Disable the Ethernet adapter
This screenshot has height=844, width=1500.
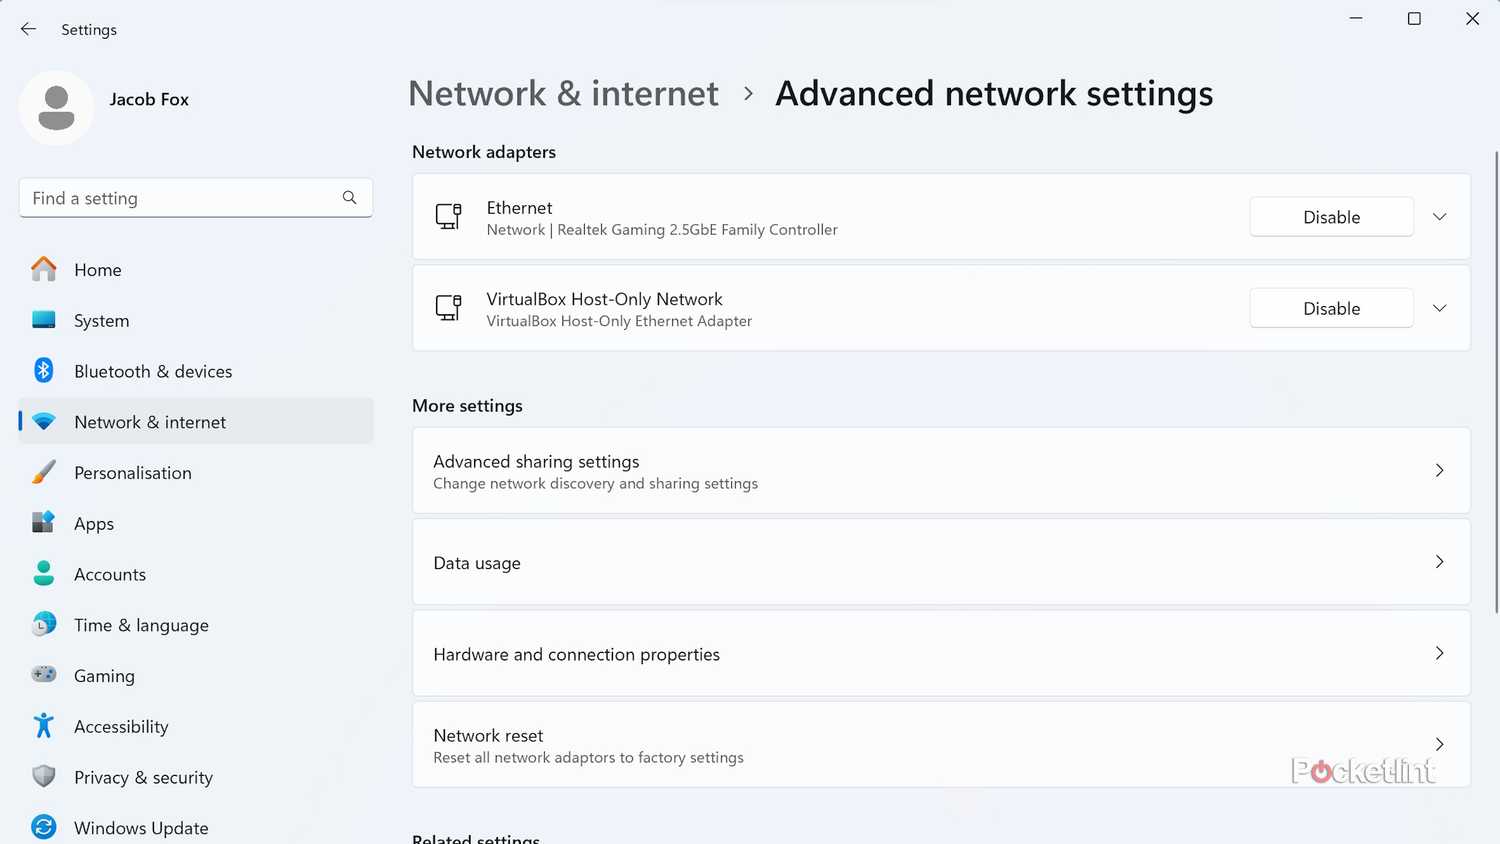1331,216
